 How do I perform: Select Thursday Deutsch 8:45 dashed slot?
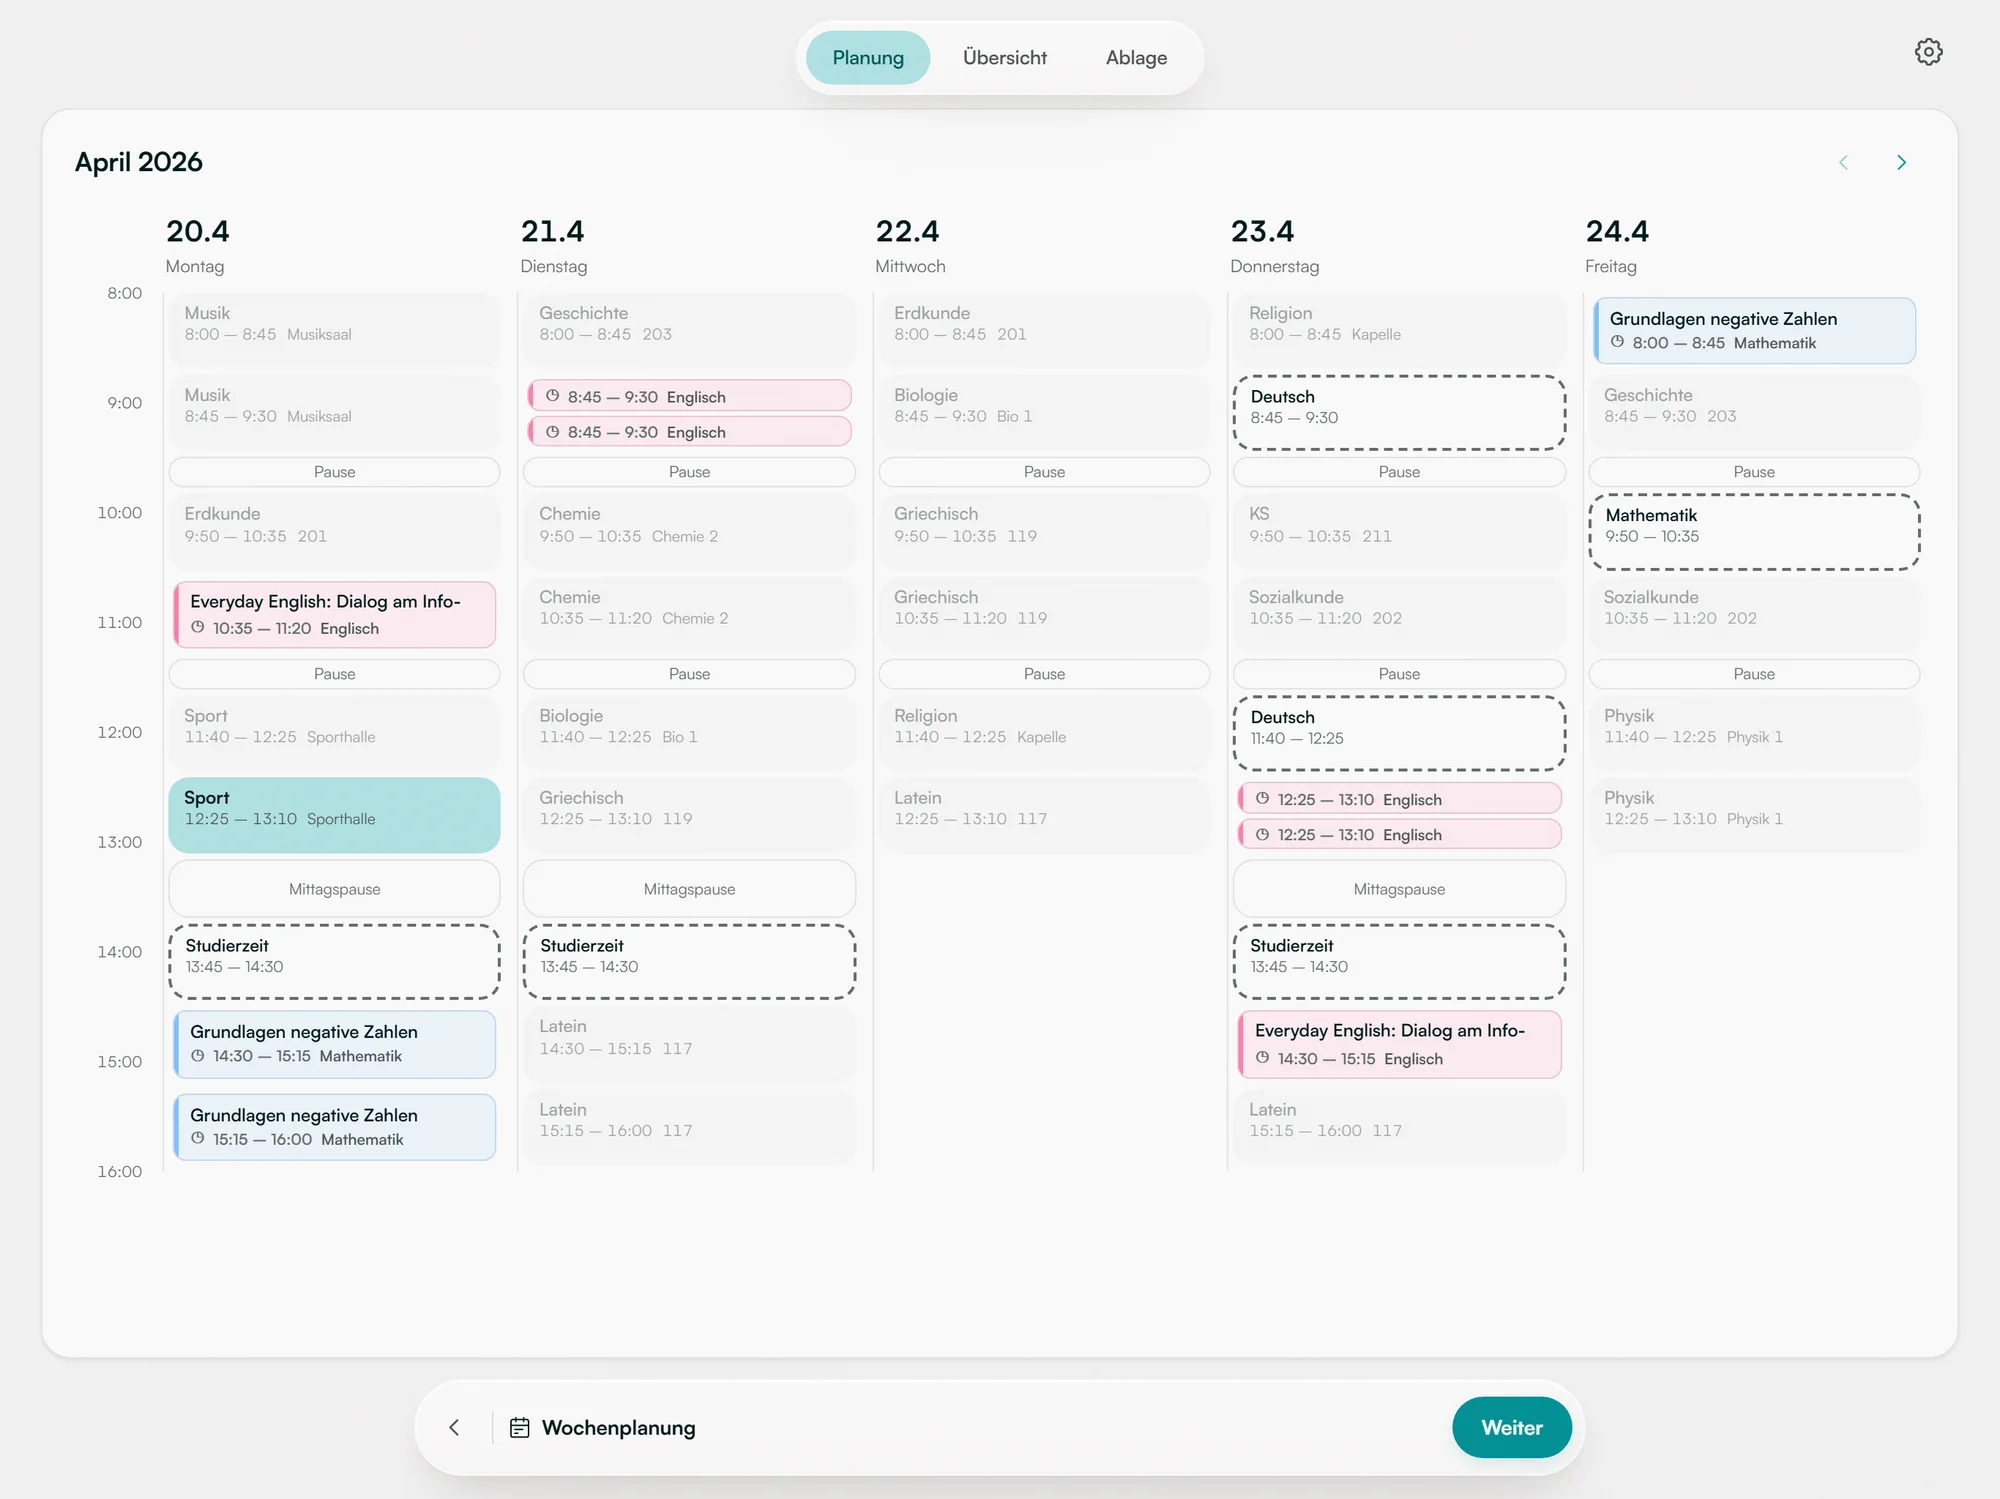click(1399, 412)
